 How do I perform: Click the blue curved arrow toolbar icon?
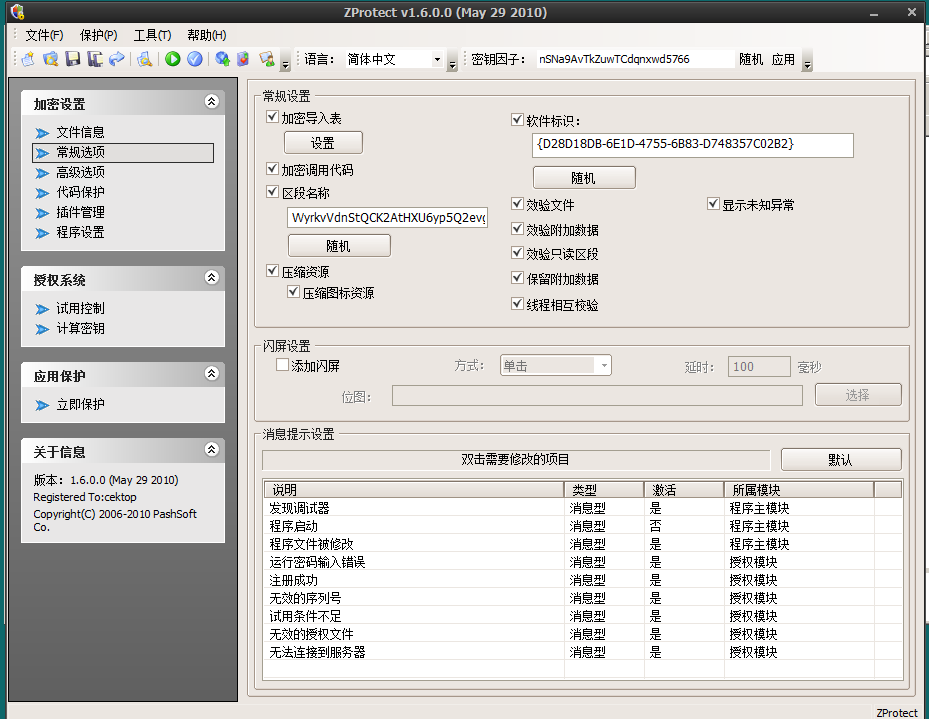[x=116, y=58]
